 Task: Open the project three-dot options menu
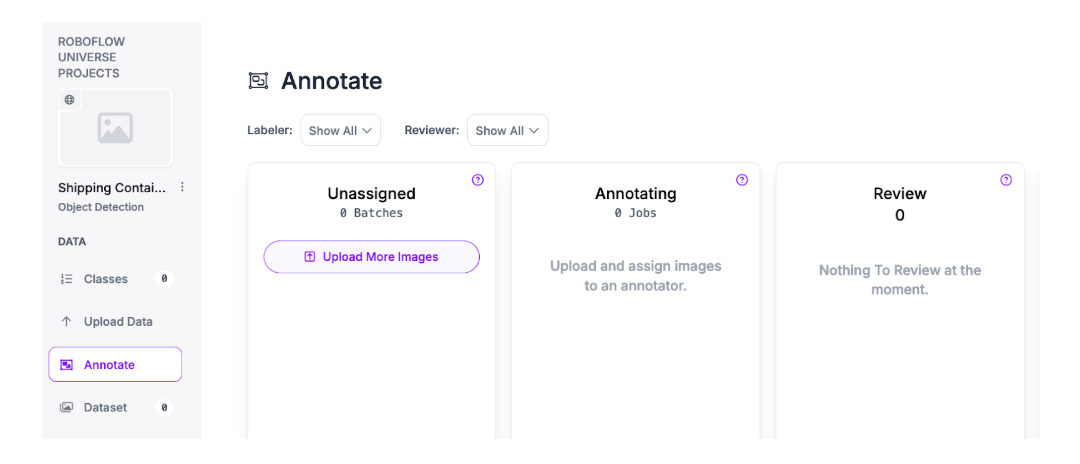click(x=182, y=187)
